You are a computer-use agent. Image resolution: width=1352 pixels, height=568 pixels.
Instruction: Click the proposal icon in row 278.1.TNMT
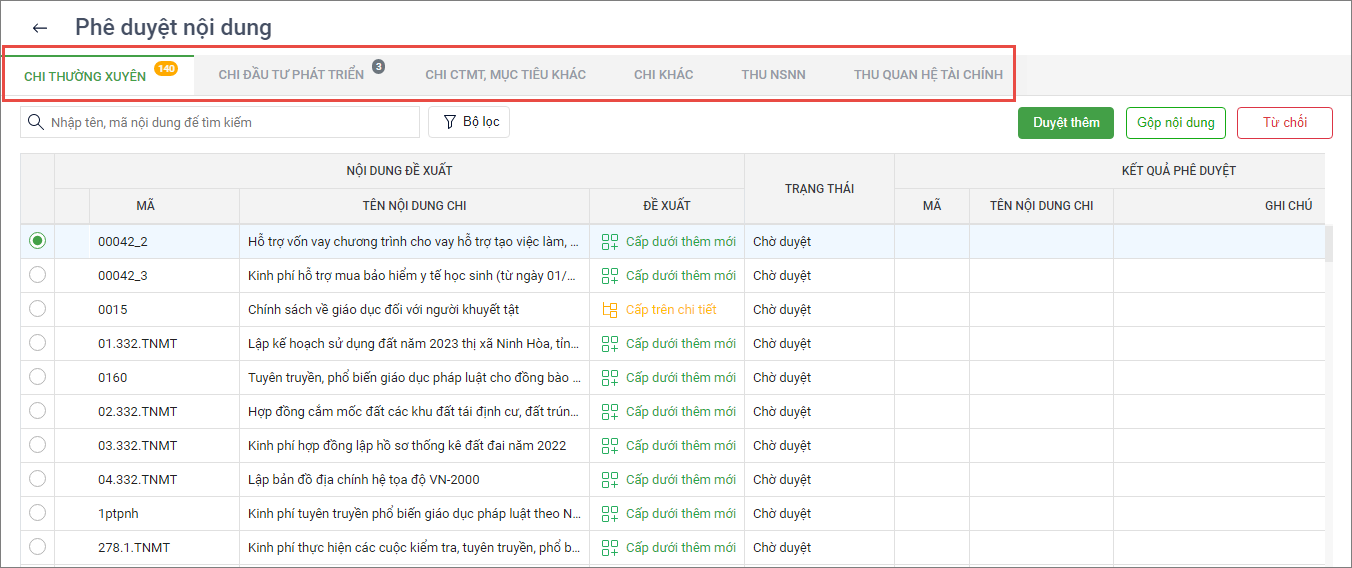(610, 548)
